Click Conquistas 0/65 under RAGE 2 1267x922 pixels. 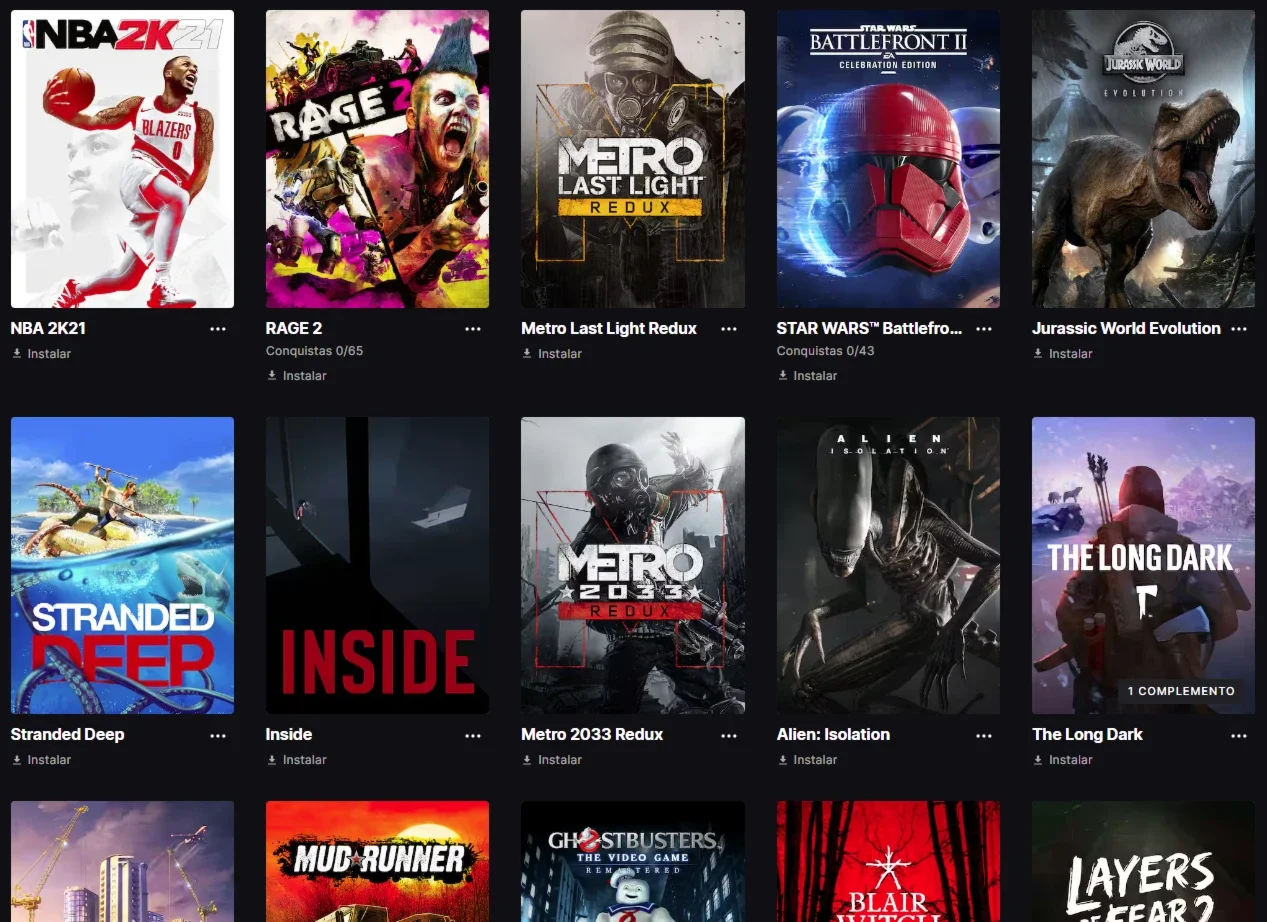315,351
